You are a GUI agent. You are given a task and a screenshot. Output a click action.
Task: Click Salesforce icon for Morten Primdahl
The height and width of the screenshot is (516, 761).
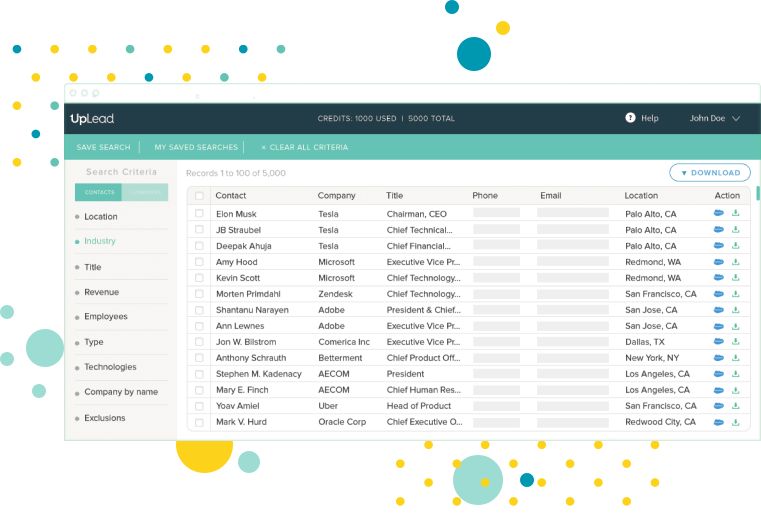(x=719, y=294)
